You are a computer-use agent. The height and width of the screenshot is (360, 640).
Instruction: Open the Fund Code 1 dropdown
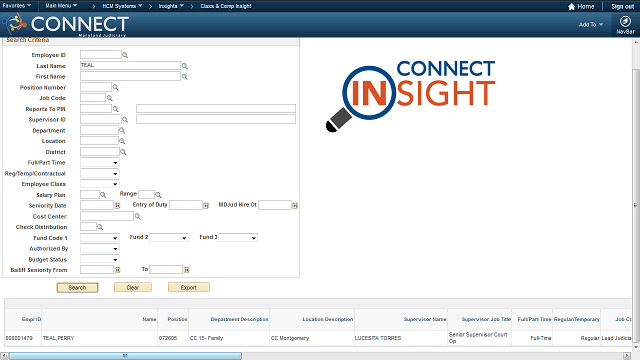pyautogui.click(x=100, y=238)
